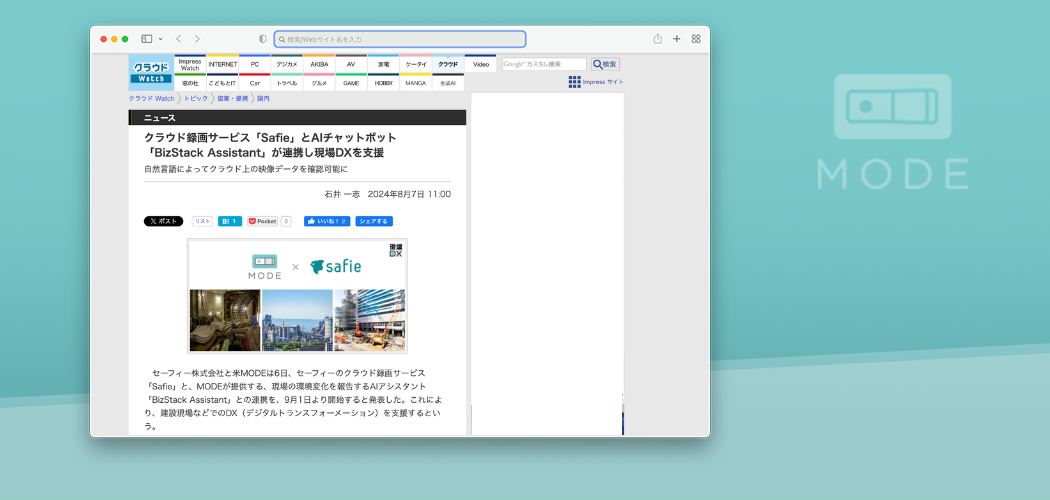Viewport: 1050px width, 500px height.
Task: Show the tab overview grid icon
Action: coord(696,39)
